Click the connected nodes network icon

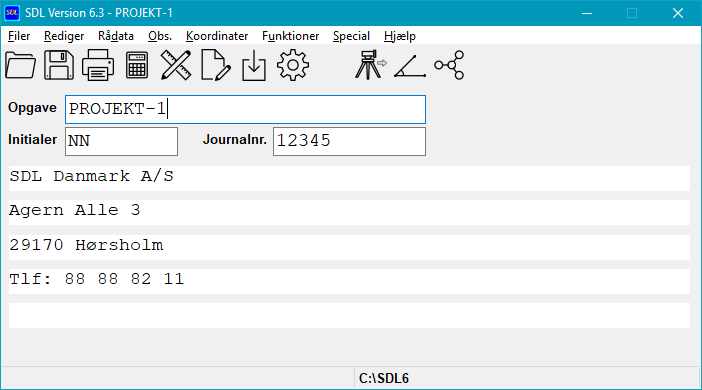point(449,65)
